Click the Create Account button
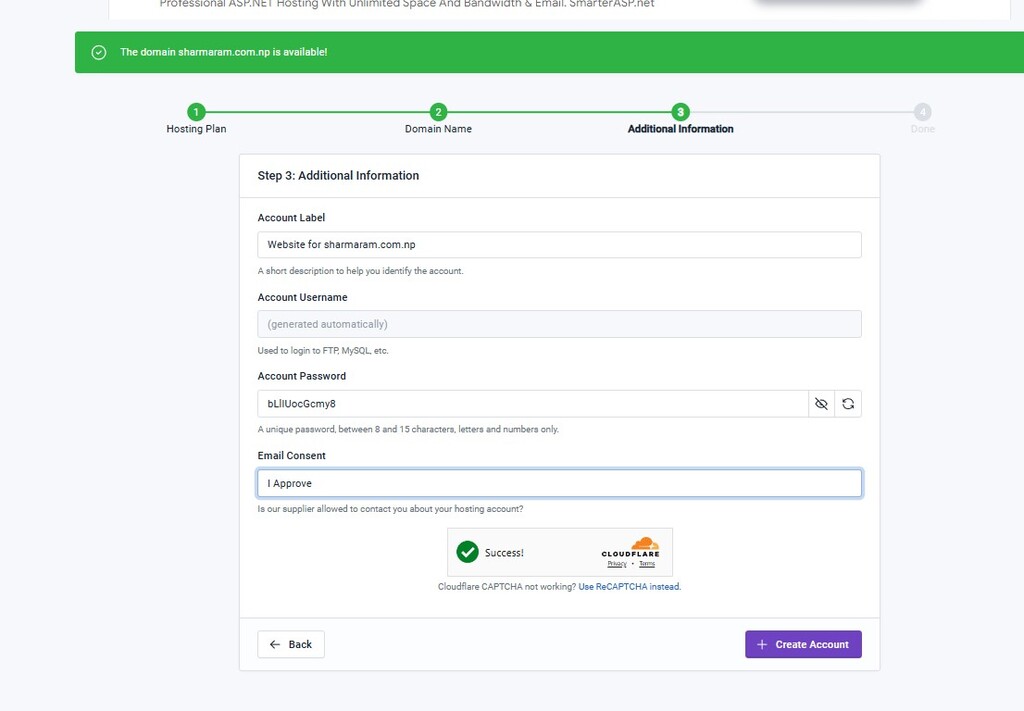 click(803, 644)
